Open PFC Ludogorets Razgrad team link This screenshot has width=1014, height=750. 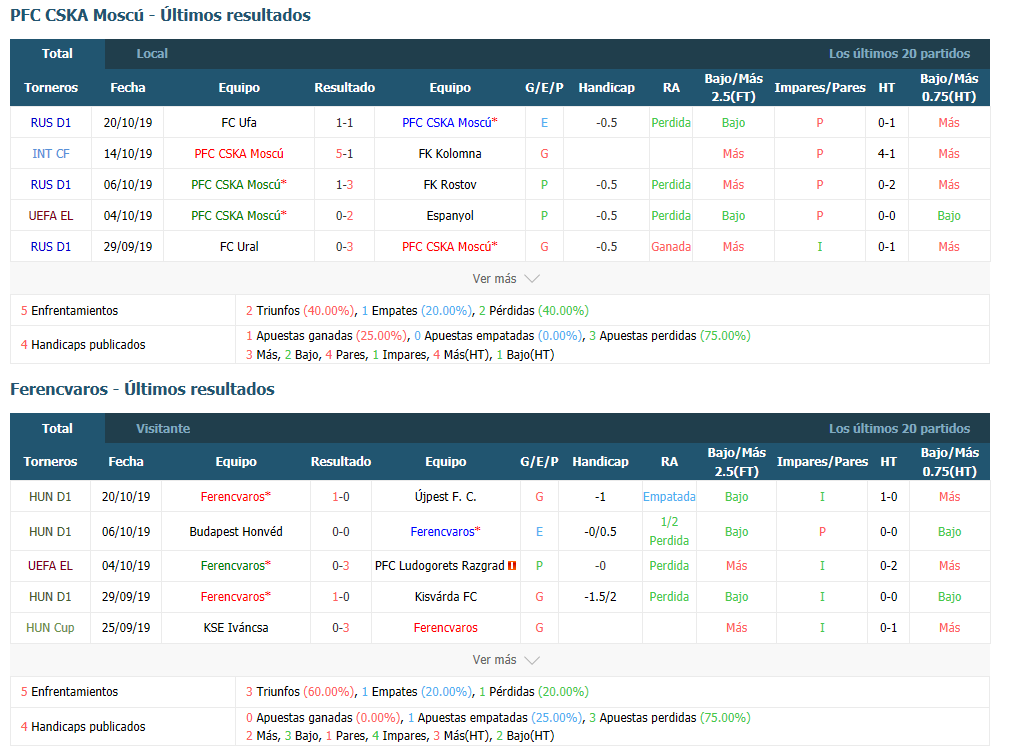point(439,566)
